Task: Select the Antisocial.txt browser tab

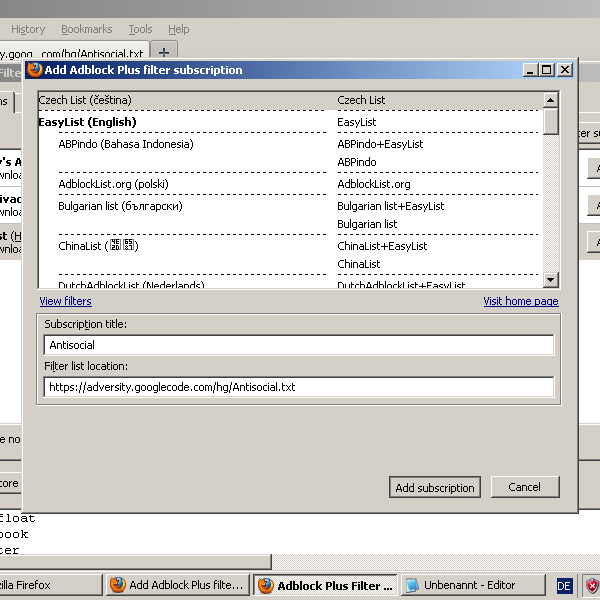Action: tap(73, 52)
